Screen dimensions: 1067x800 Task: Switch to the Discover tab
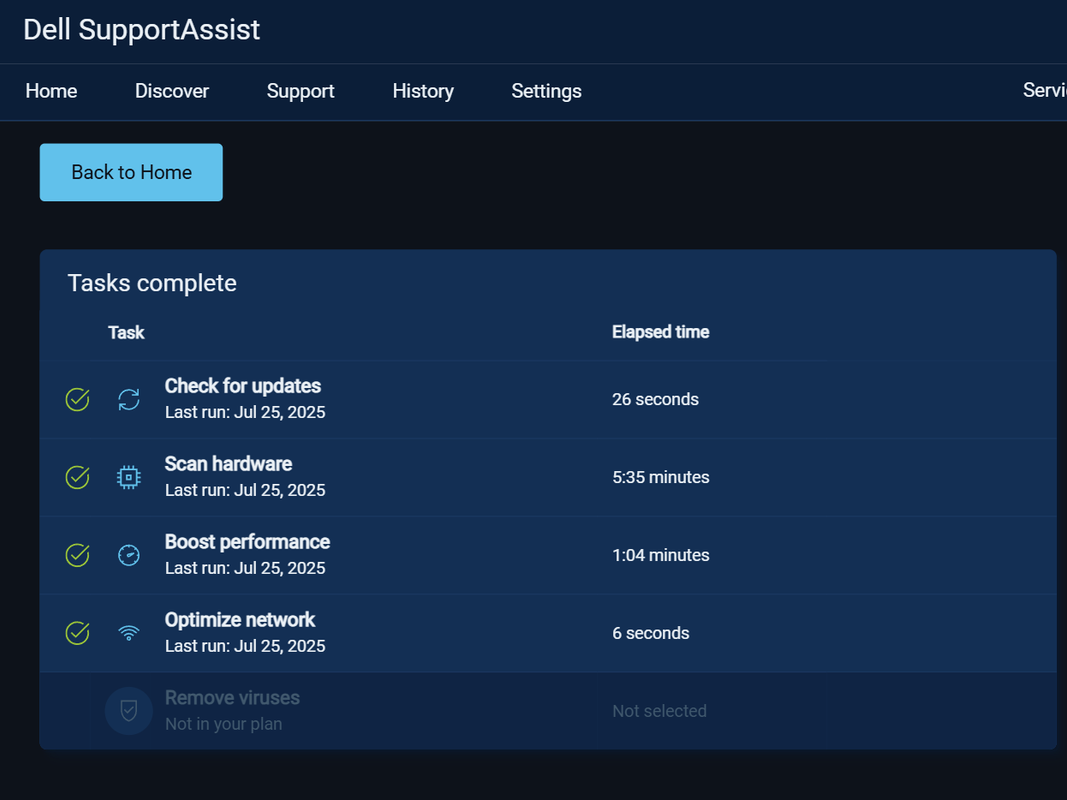[171, 91]
